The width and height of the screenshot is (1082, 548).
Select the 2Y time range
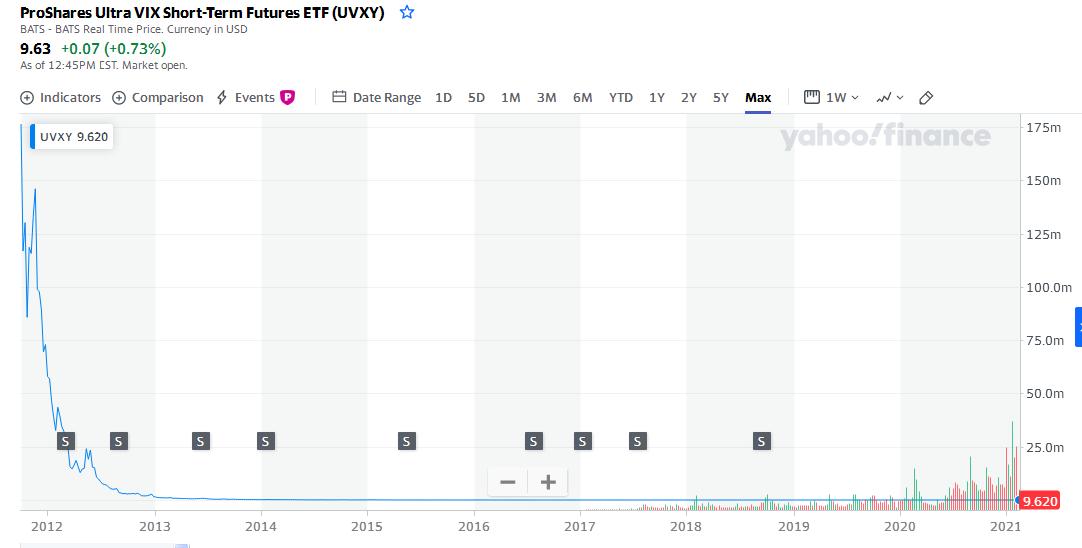[689, 97]
